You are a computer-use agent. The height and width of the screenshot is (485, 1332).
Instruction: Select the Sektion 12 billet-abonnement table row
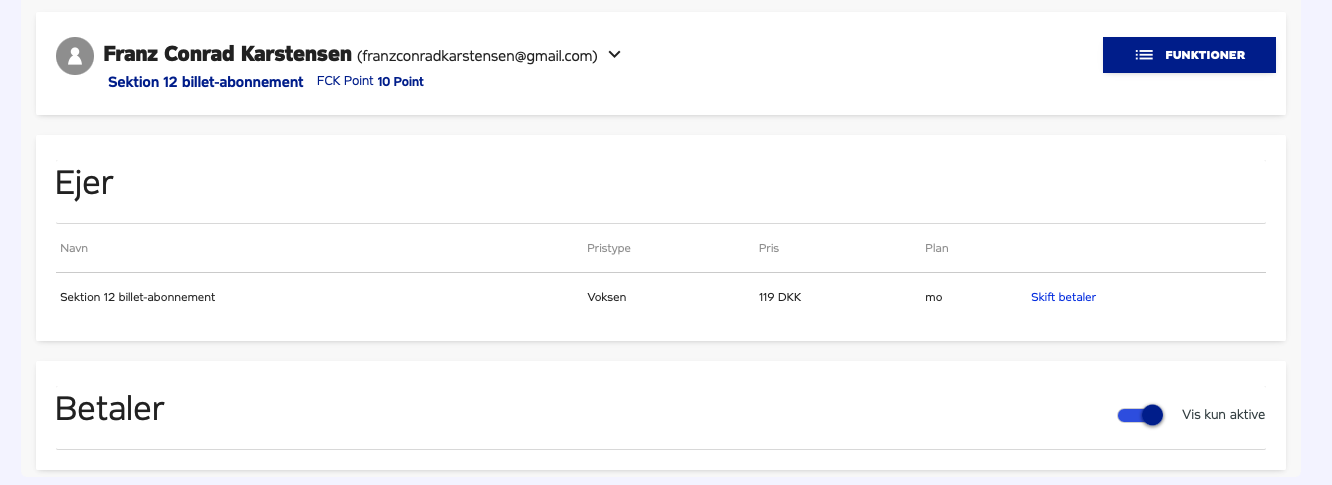click(661, 297)
